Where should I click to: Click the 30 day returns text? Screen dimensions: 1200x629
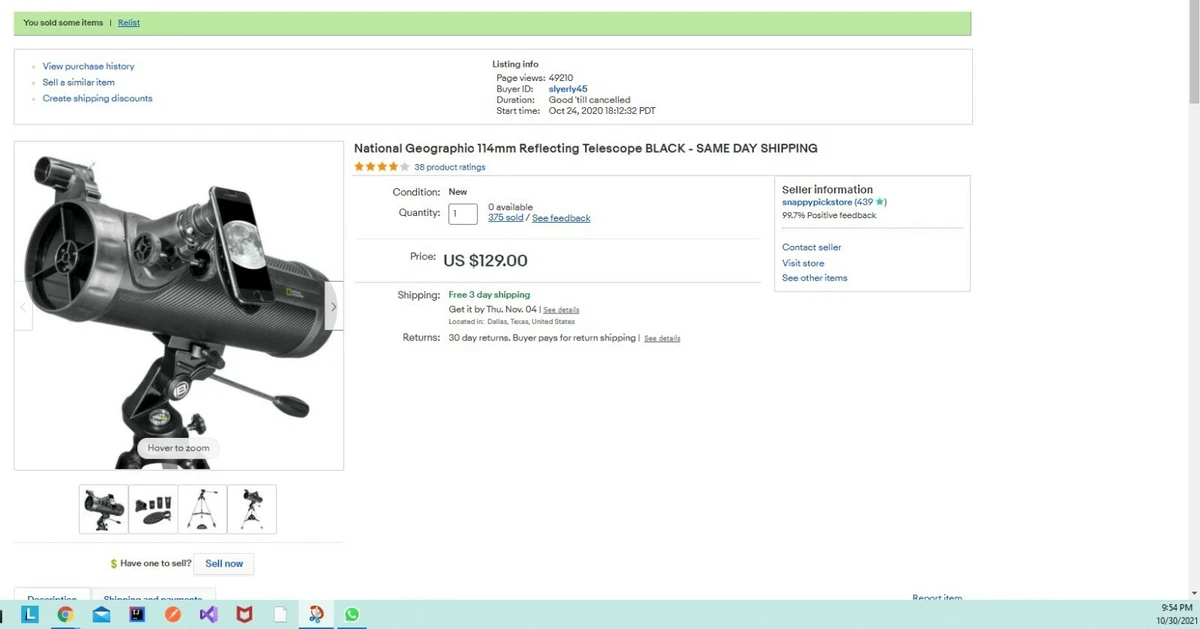(x=542, y=338)
